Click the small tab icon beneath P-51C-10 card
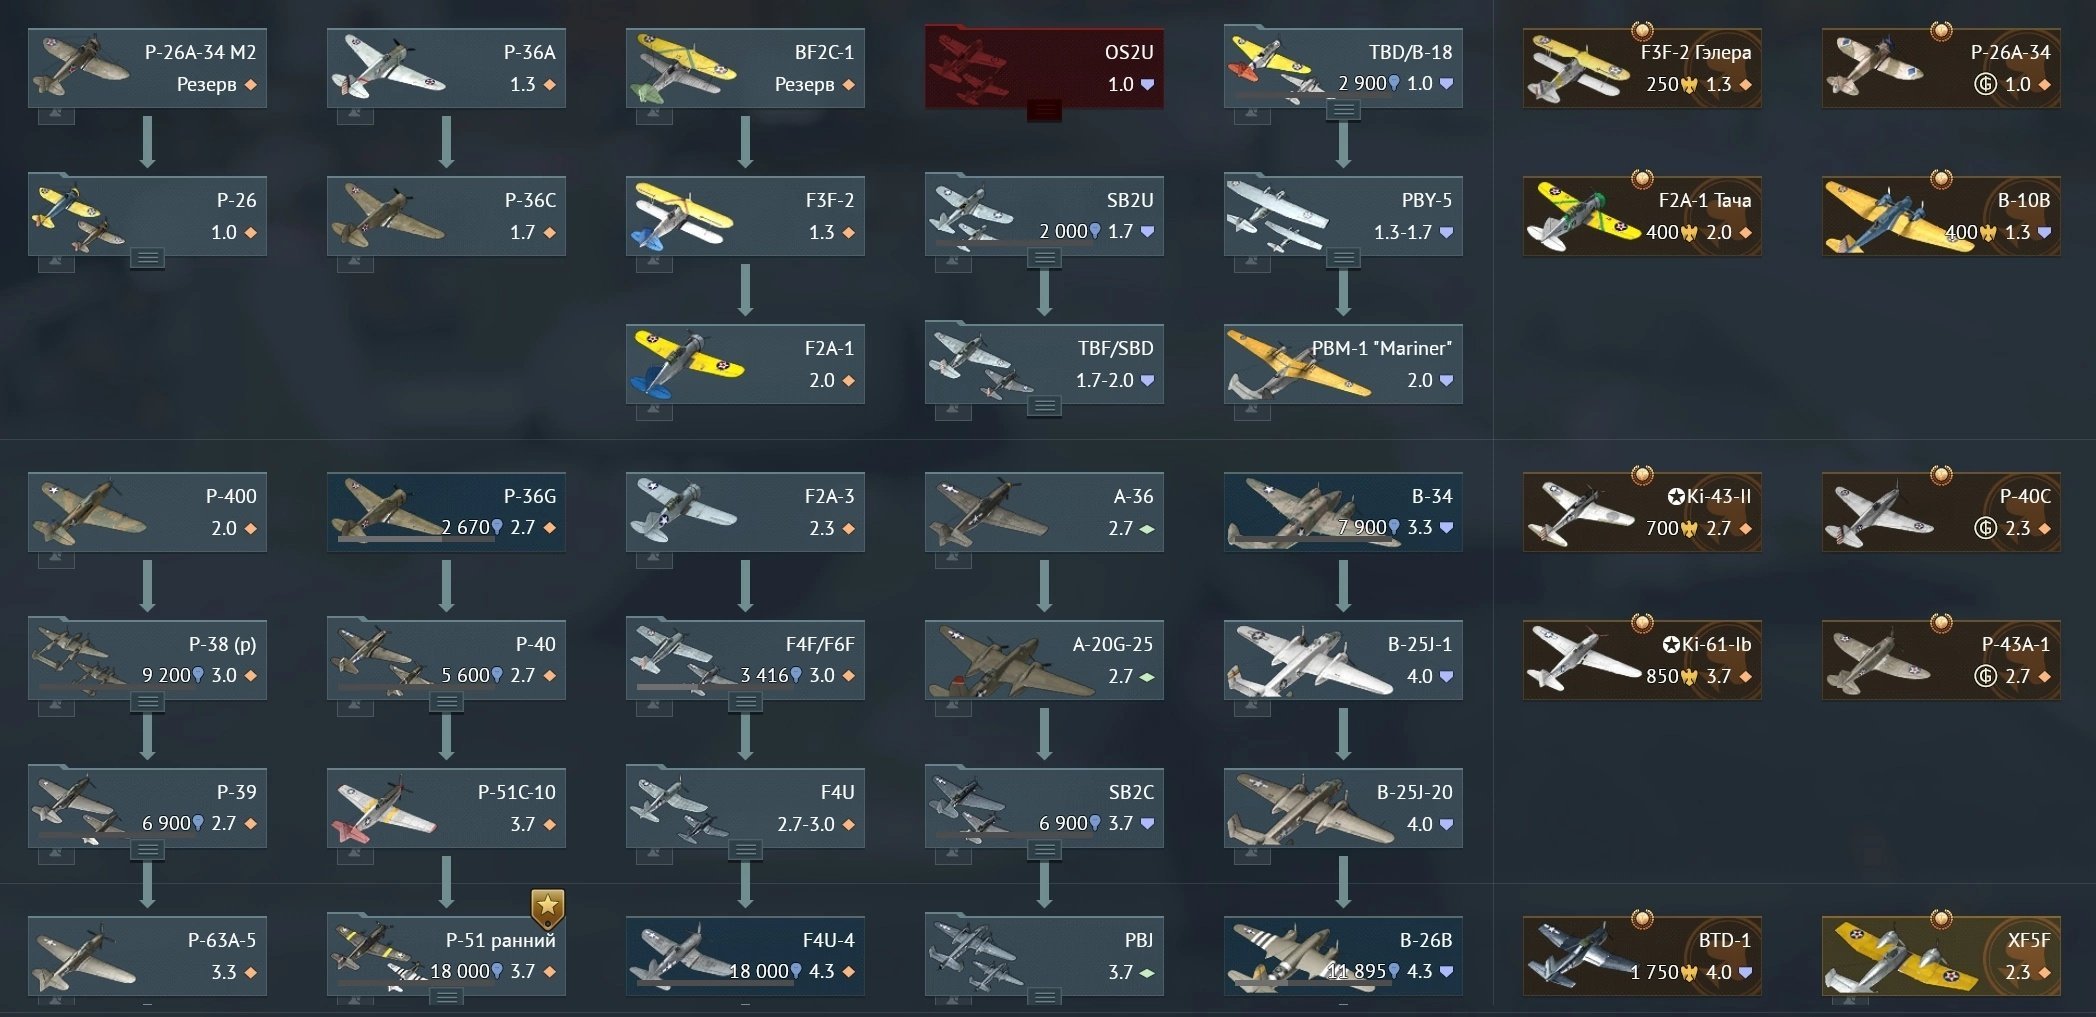This screenshot has width=2096, height=1017. pyautogui.click(x=355, y=856)
